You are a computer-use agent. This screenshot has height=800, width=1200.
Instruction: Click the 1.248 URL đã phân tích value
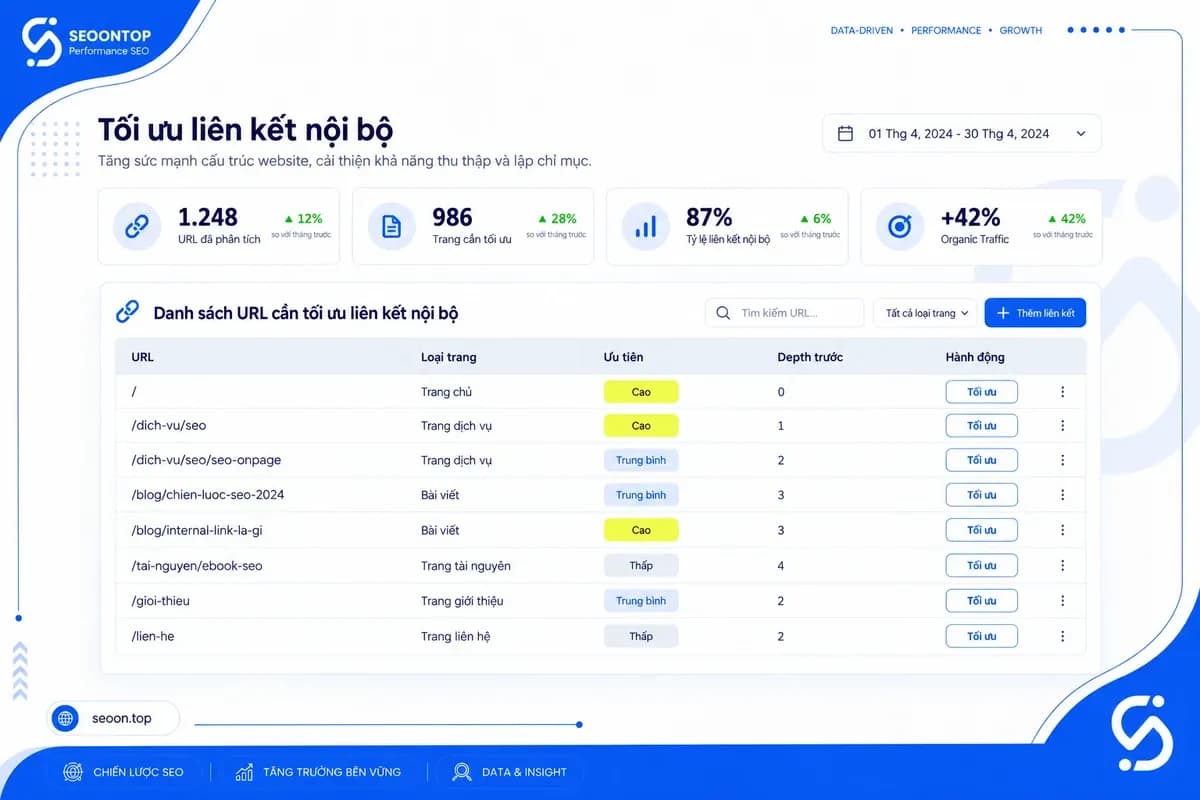point(208,217)
